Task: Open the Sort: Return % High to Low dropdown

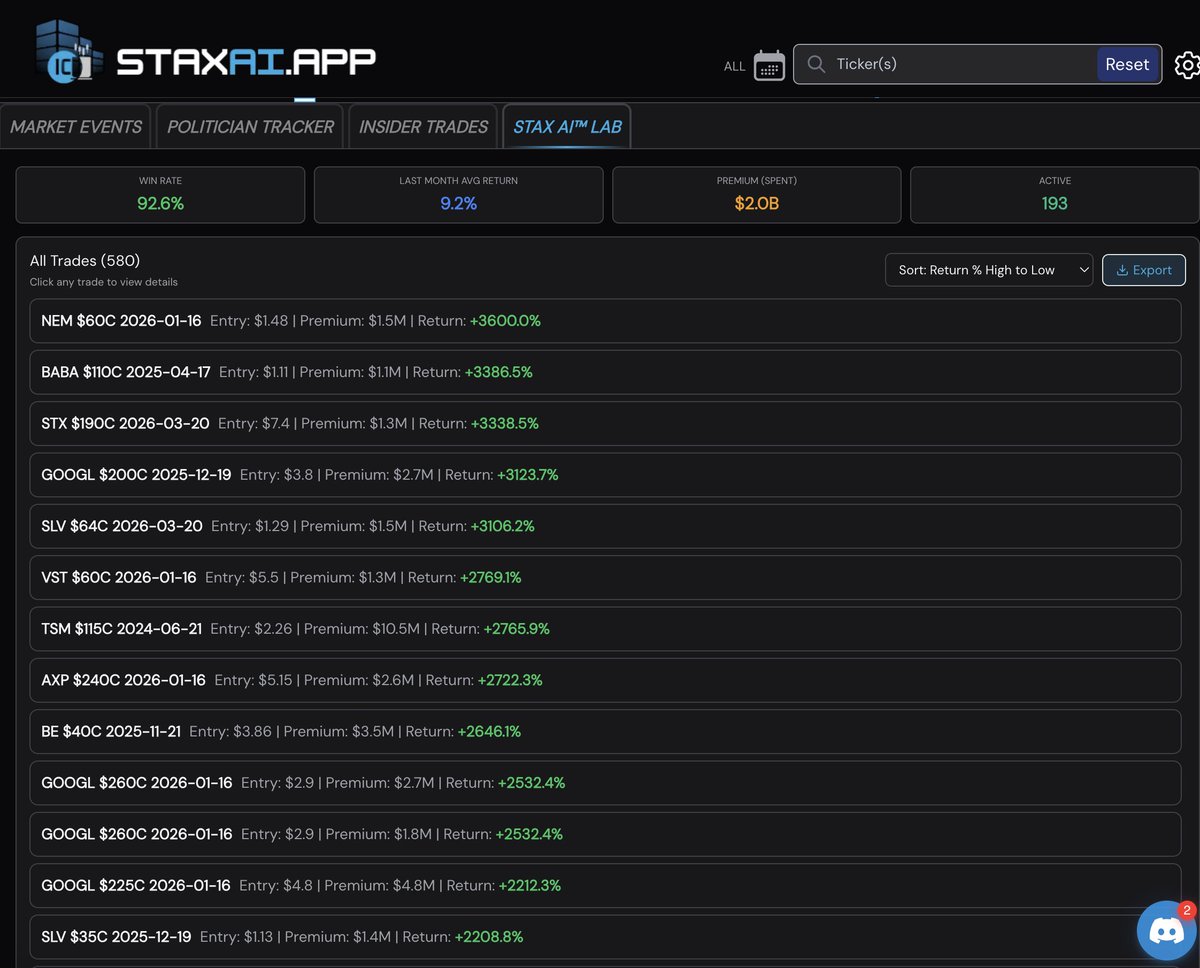Action: (989, 270)
